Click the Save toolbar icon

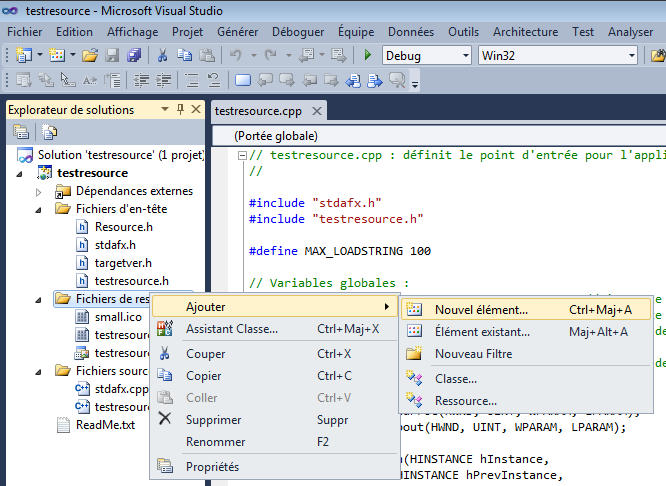click(112, 55)
